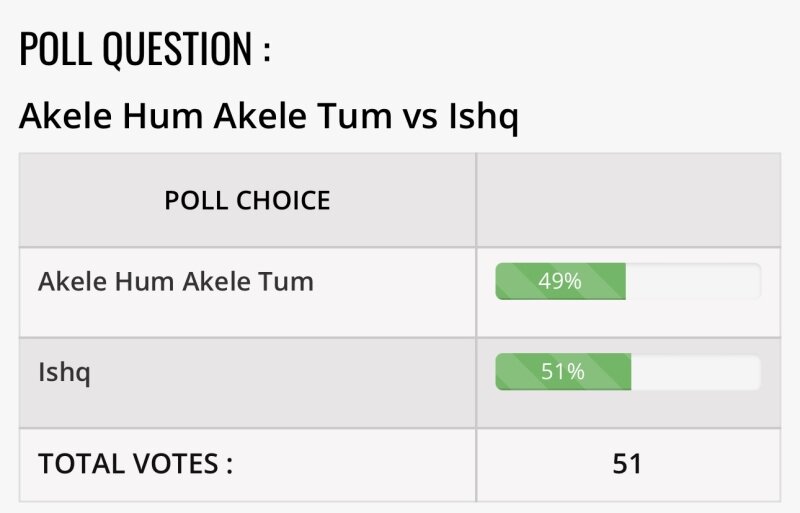The image size is (800, 513).
Task: Select the "Akele Hum Akele Tum" choice in the table
Action: coord(176,282)
